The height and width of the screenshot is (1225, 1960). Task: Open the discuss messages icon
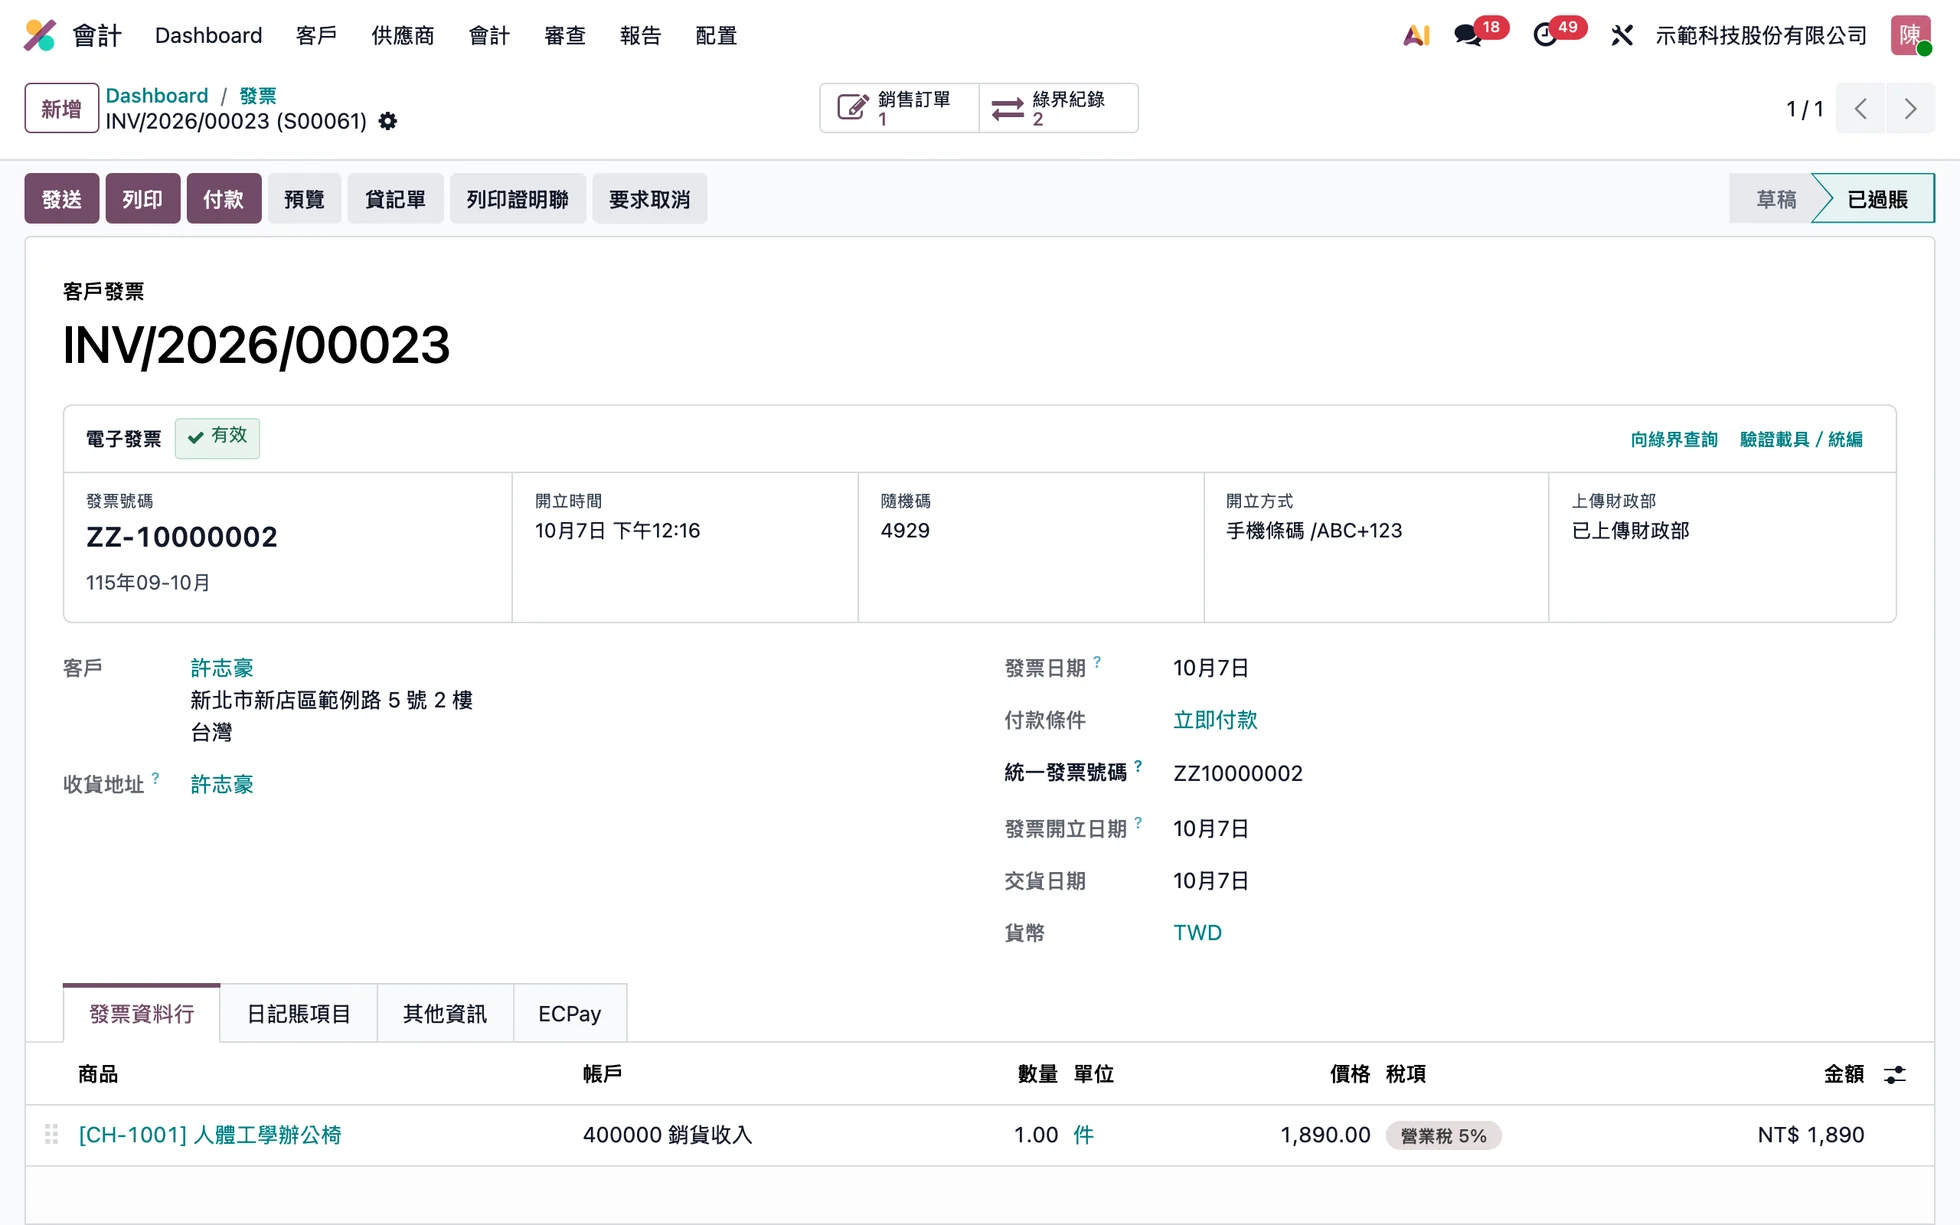(1468, 35)
